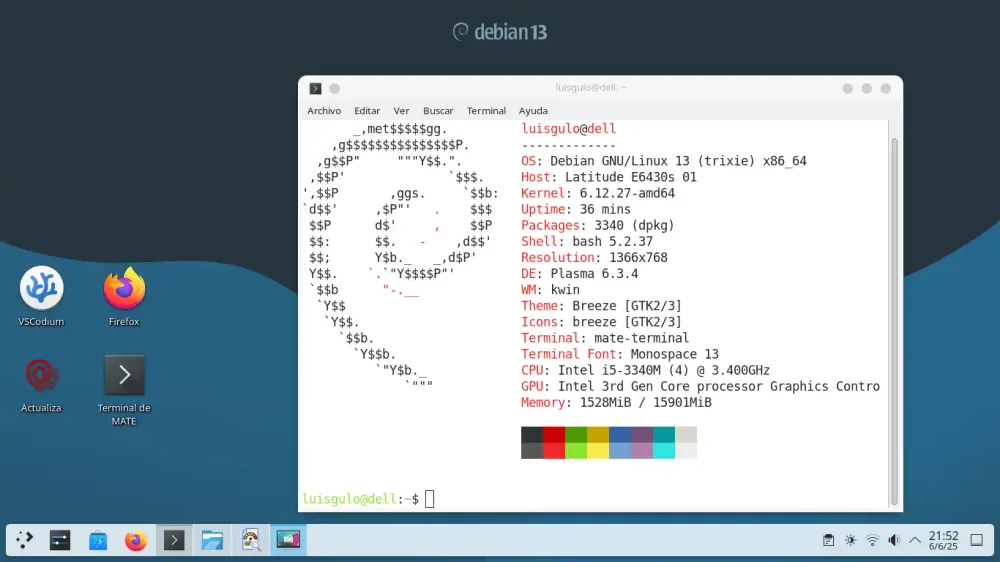Open the clipboard tray icon
This screenshot has width=1000, height=562.
click(828, 540)
